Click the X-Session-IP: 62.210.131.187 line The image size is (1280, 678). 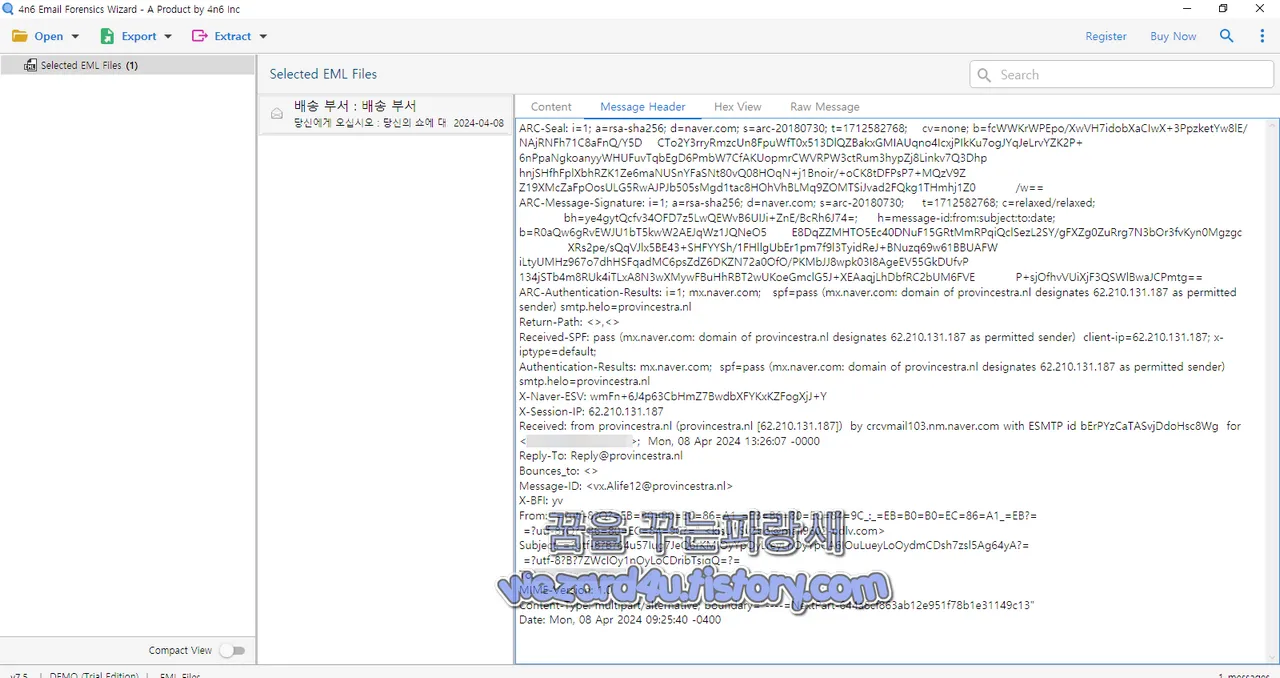click(591, 412)
